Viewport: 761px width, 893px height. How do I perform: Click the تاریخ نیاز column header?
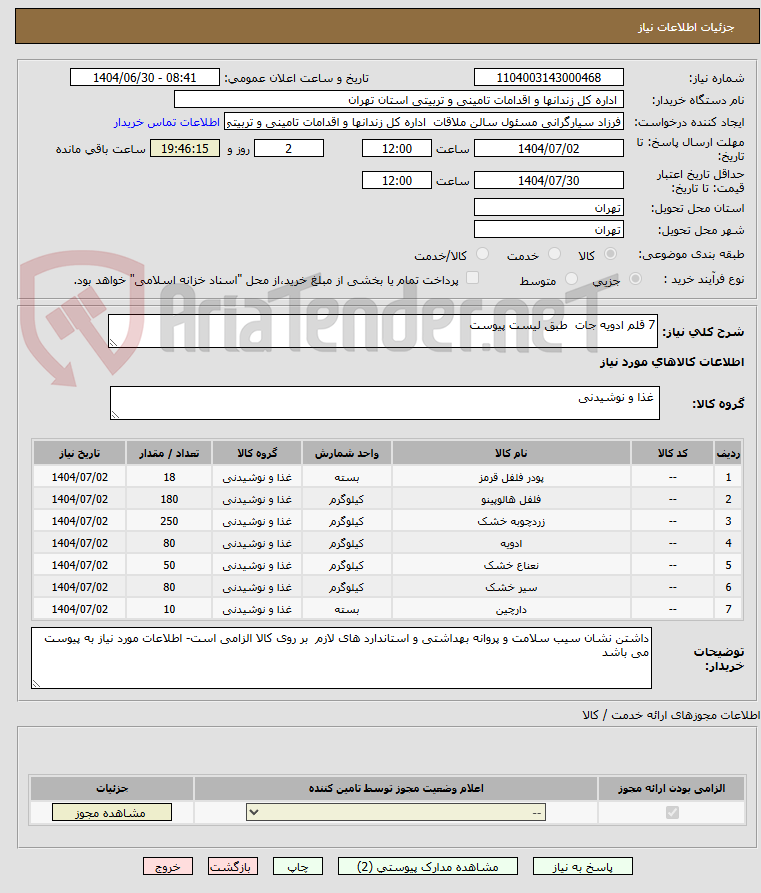pyautogui.click(x=80, y=453)
